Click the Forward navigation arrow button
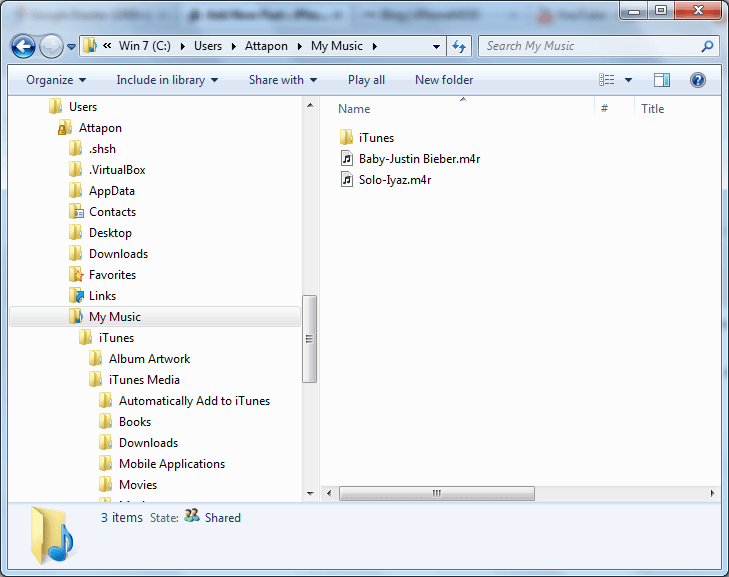 (51, 46)
